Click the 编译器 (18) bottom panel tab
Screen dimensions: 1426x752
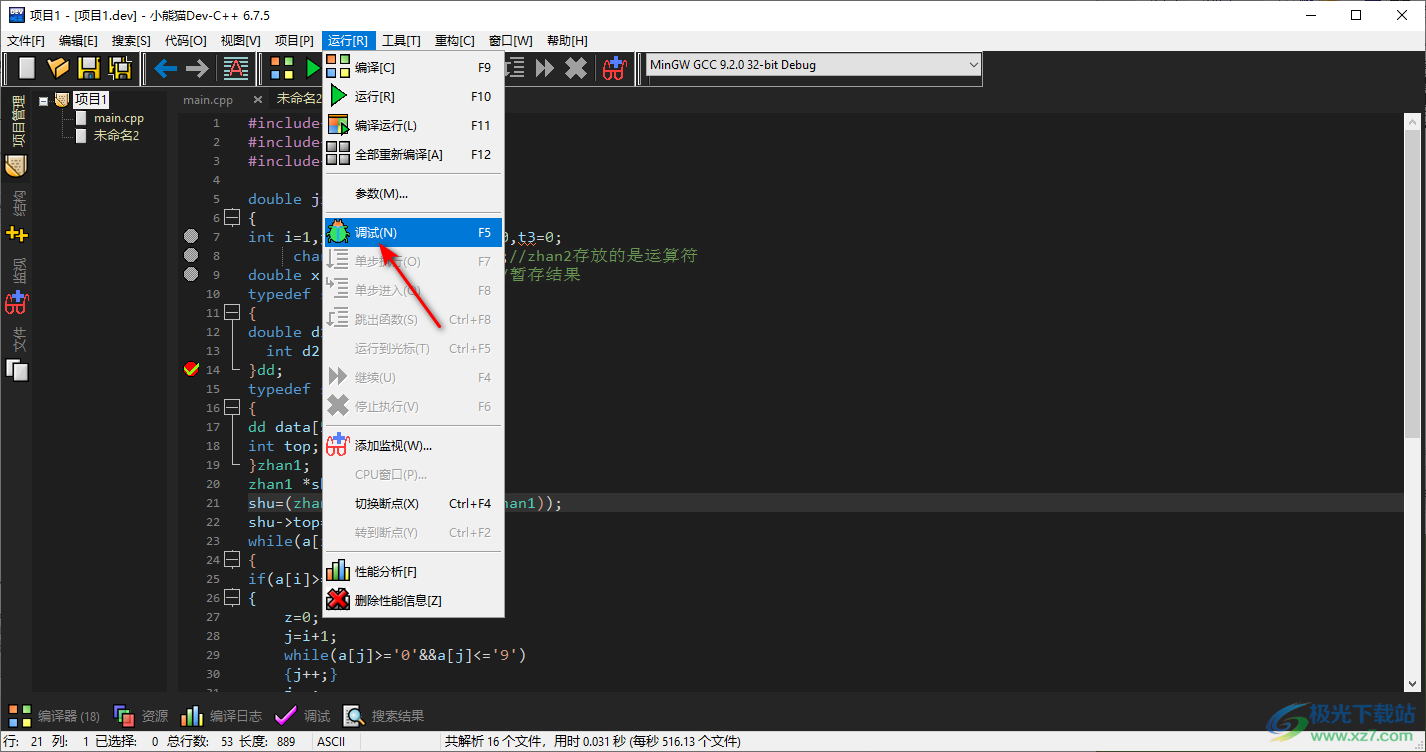click(54, 716)
